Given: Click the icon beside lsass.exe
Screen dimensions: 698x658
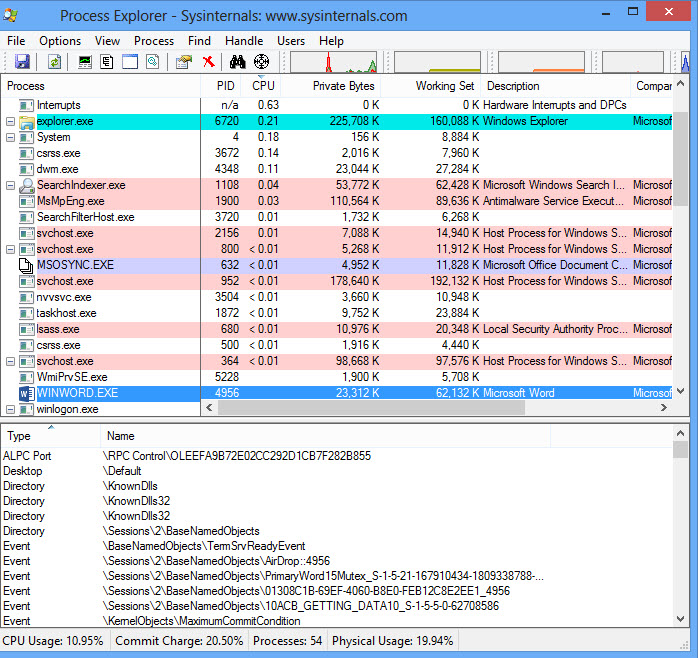Looking at the screenshot, I should pyautogui.click(x=27, y=329).
